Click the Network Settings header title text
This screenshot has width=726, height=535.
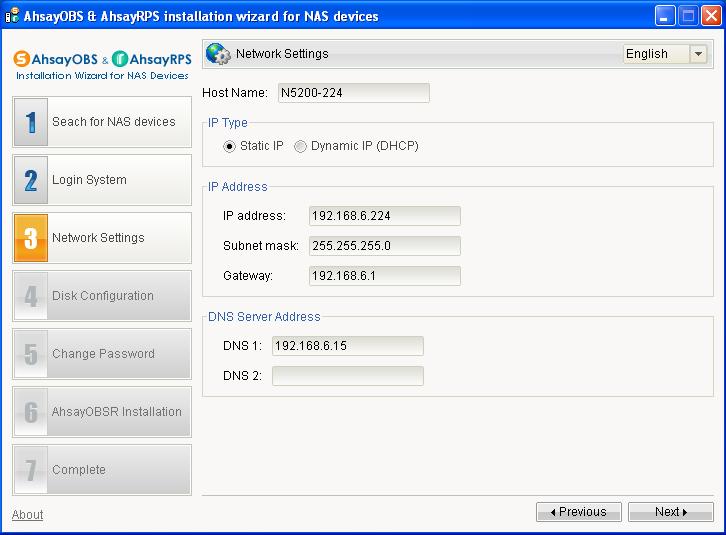click(x=282, y=54)
